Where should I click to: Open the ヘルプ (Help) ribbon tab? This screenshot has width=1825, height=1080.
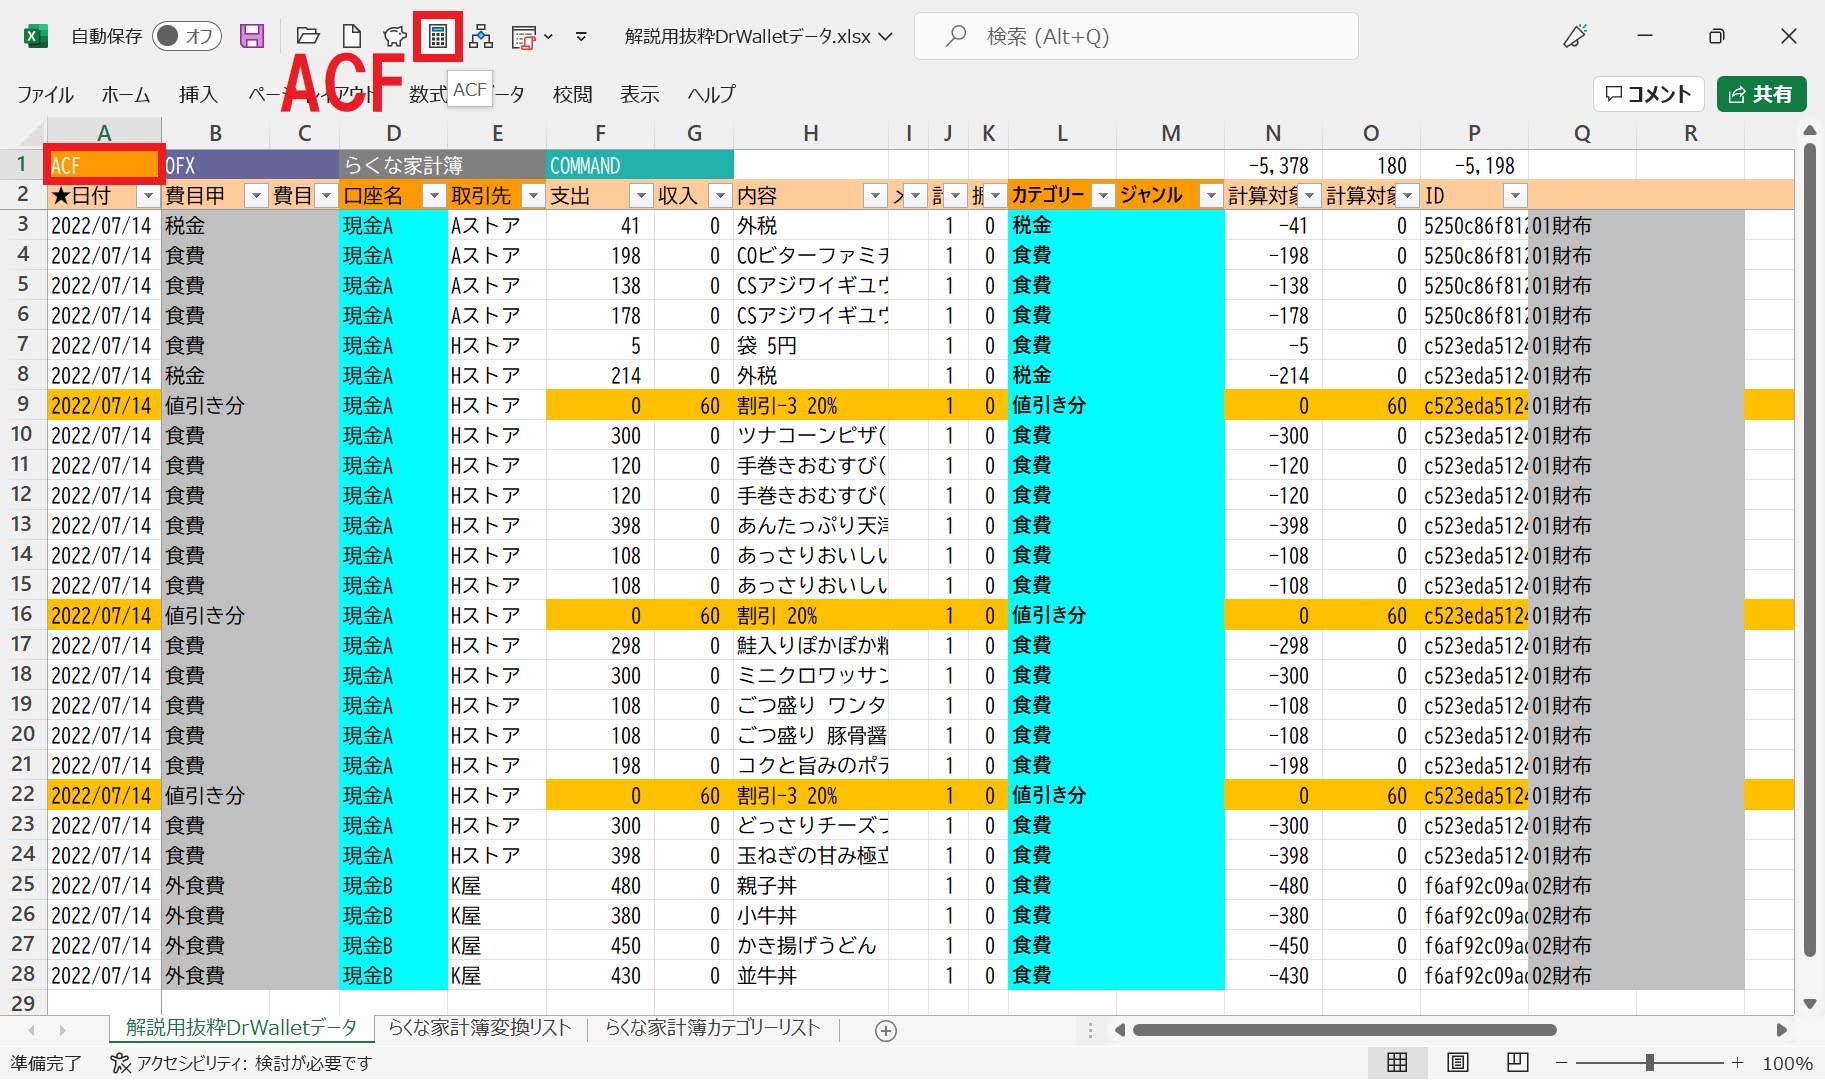click(x=711, y=94)
